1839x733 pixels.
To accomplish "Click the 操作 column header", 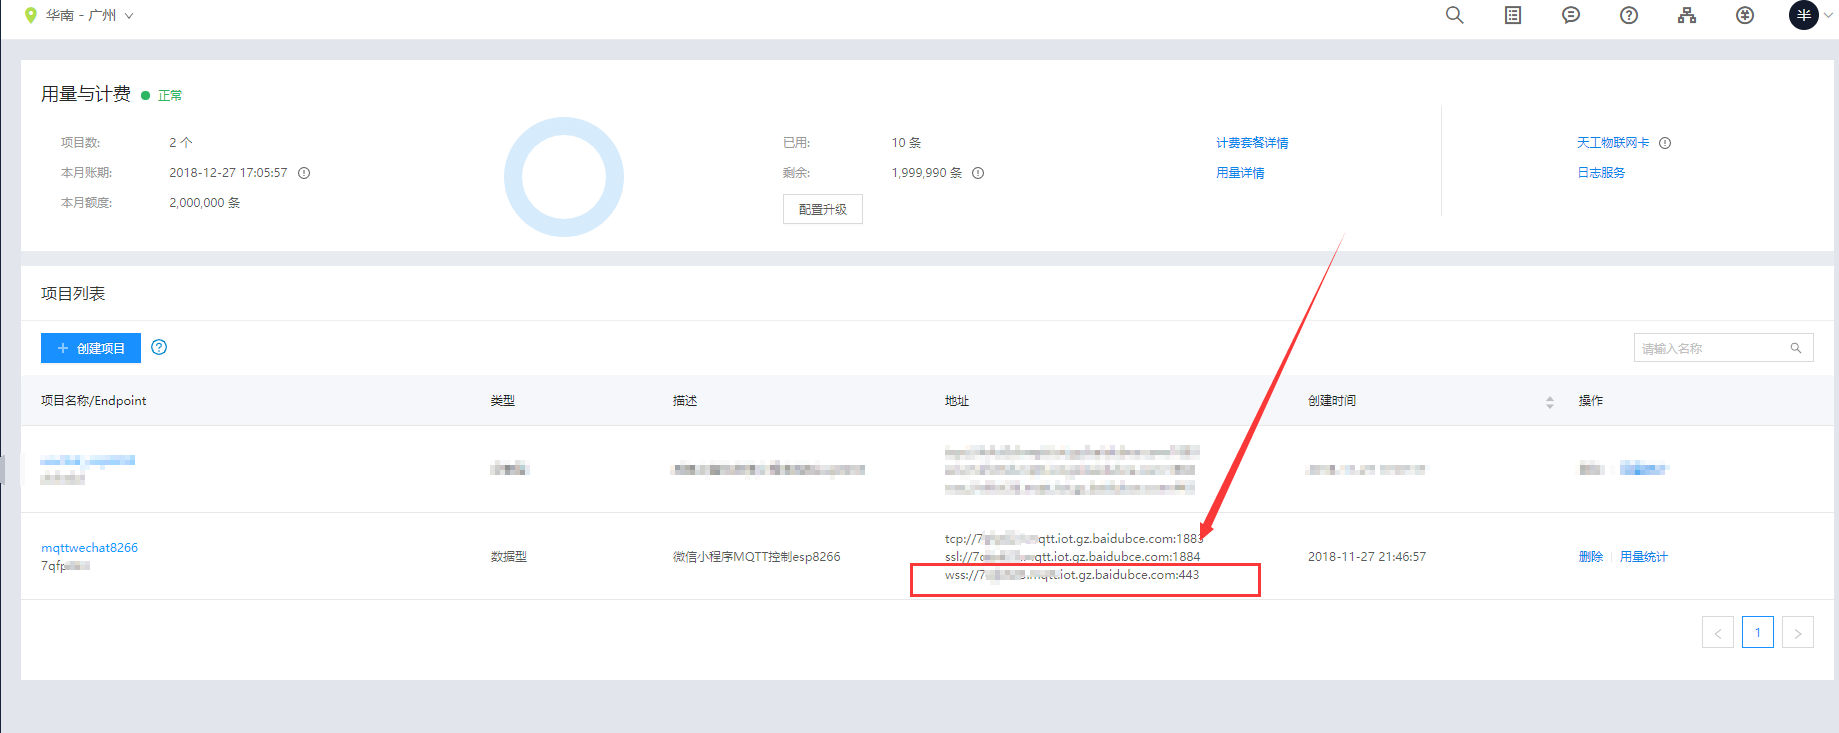I will pos(1591,401).
